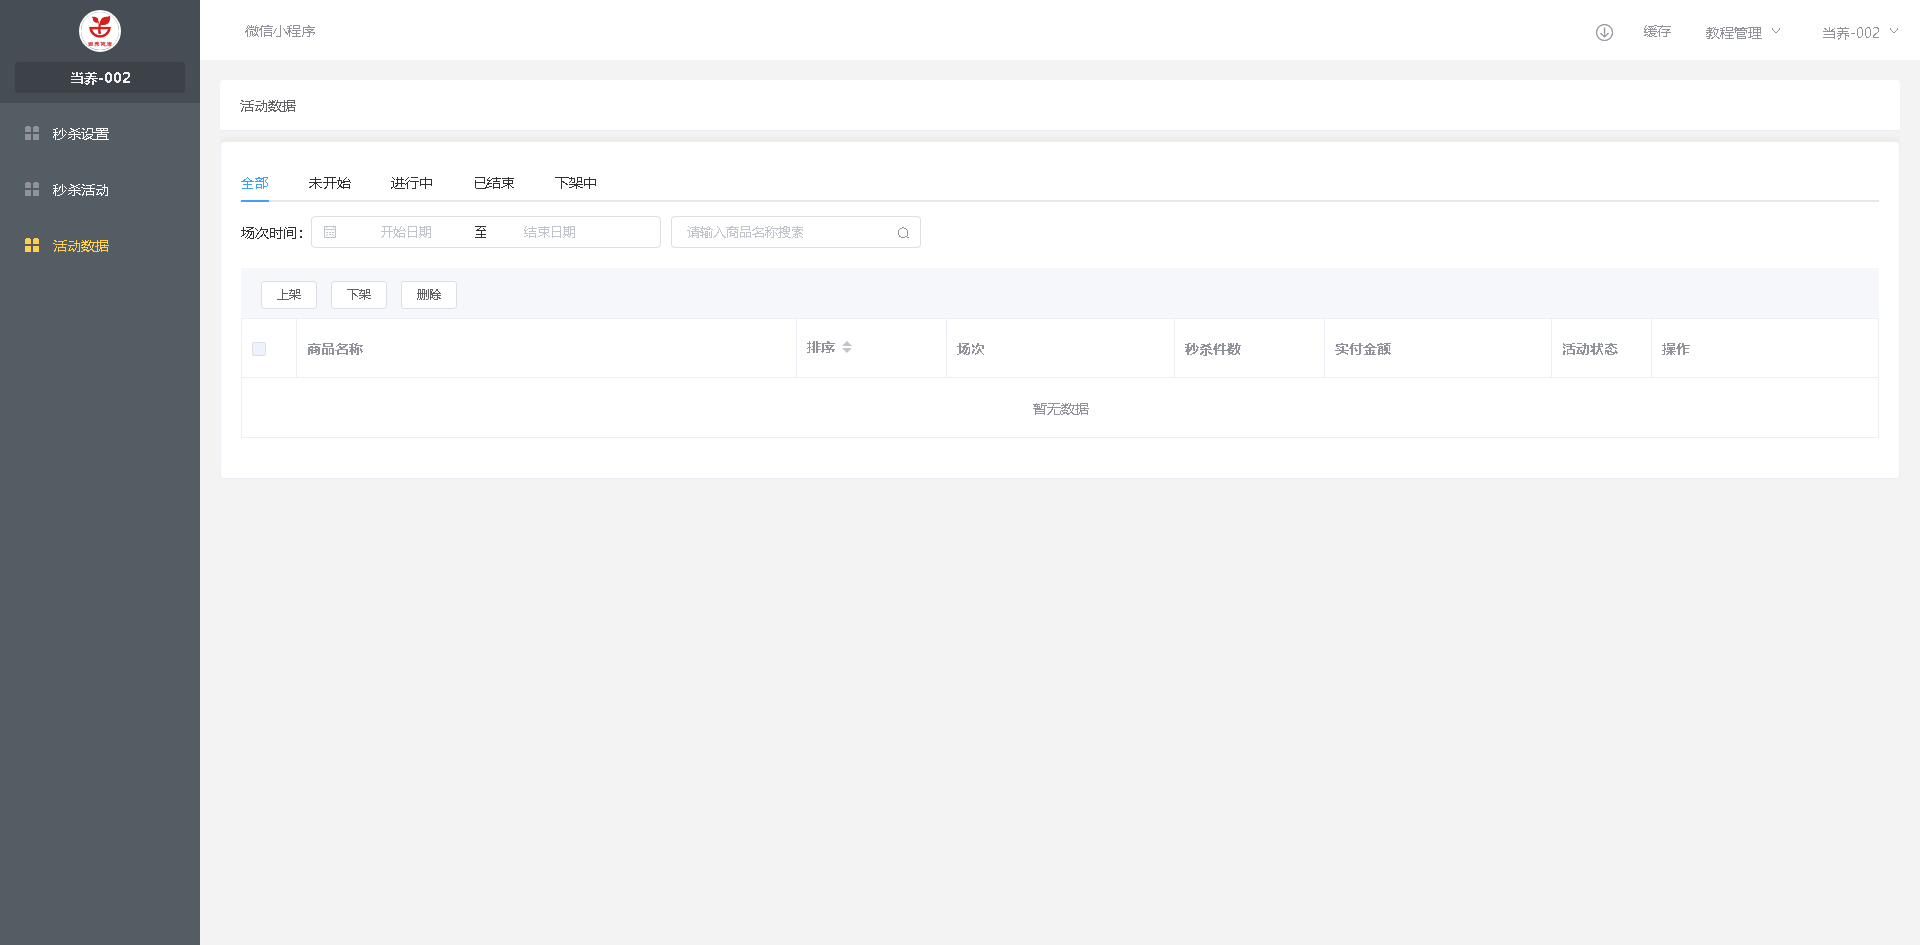Click the download icon in top bar
This screenshot has width=1920, height=945.
[1604, 32]
